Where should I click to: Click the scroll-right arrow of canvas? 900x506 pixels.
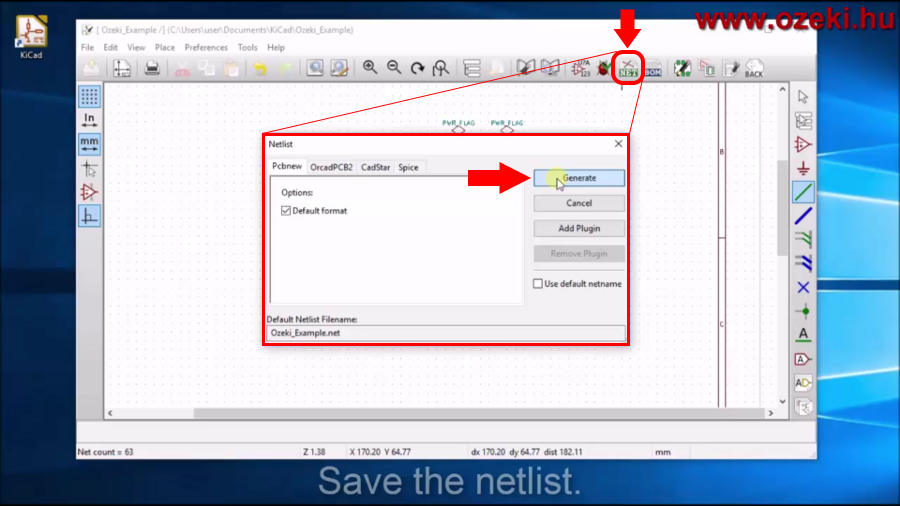(771, 413)
